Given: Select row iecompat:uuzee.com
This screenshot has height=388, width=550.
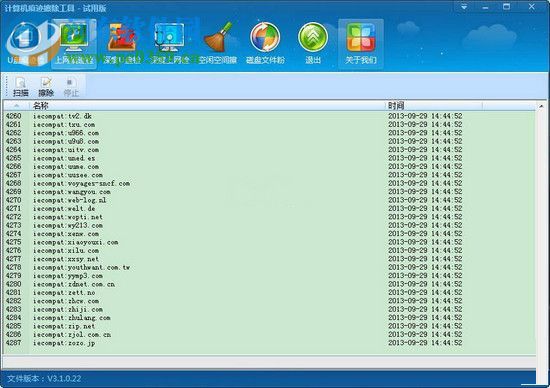Looking at the screenshot, I should coord(269,175).
